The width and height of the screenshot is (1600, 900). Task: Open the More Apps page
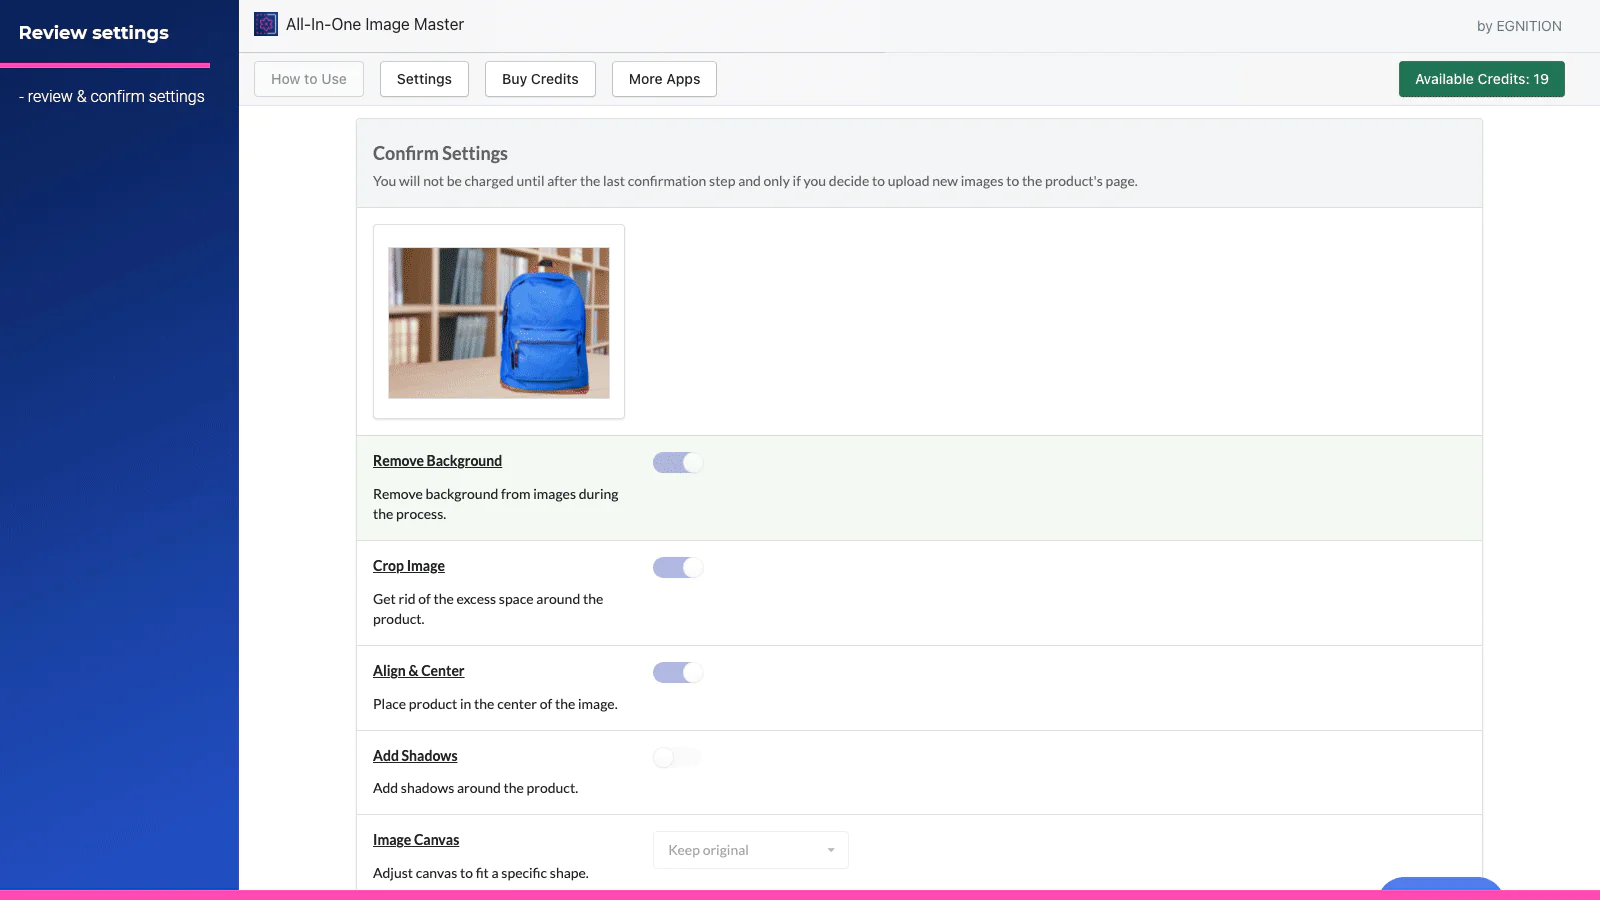[664, 79]
